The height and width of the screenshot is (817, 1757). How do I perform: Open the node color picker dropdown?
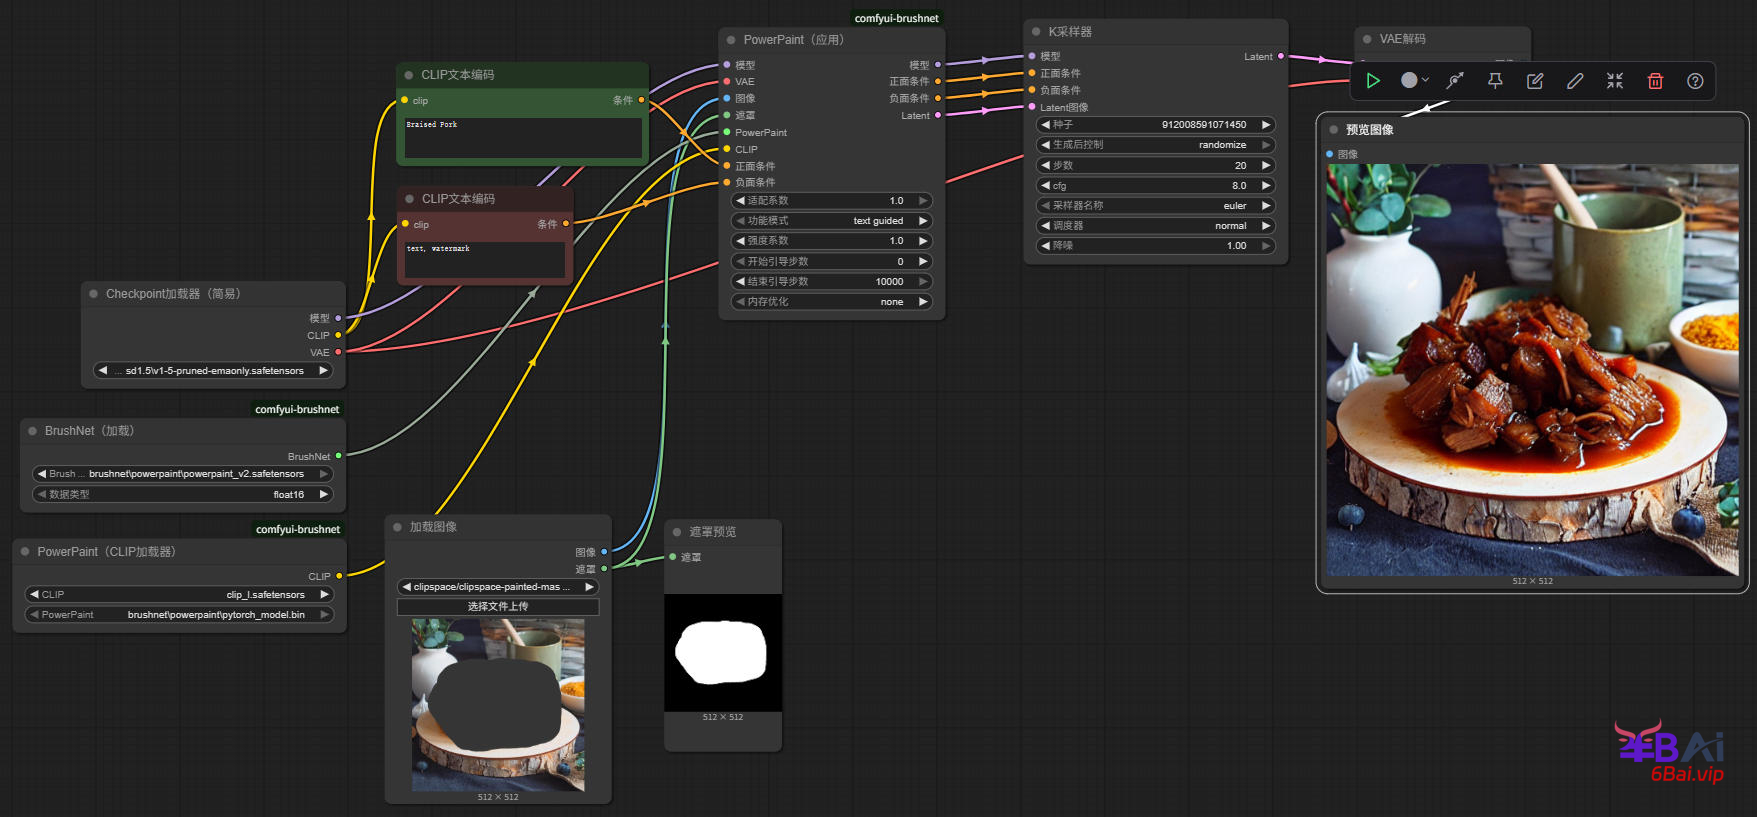1415,81
